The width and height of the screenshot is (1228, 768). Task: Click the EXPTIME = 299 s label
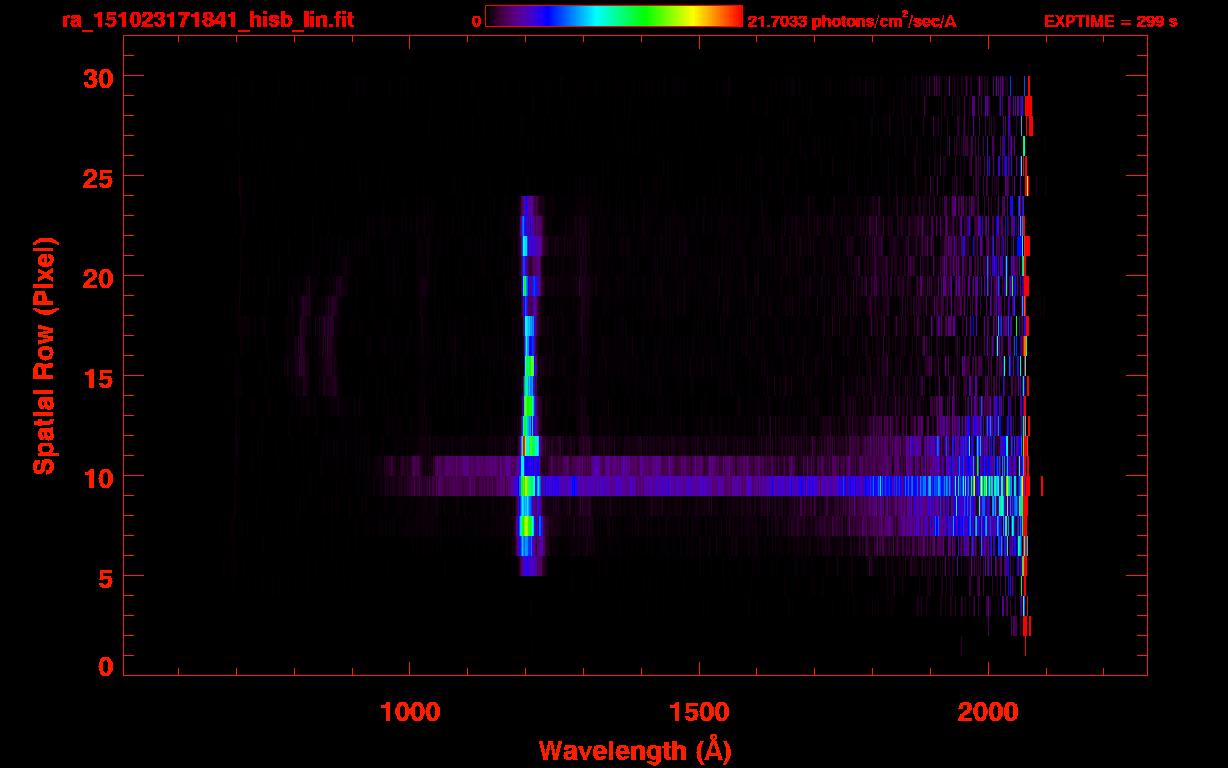click(x=1110, y=21)
